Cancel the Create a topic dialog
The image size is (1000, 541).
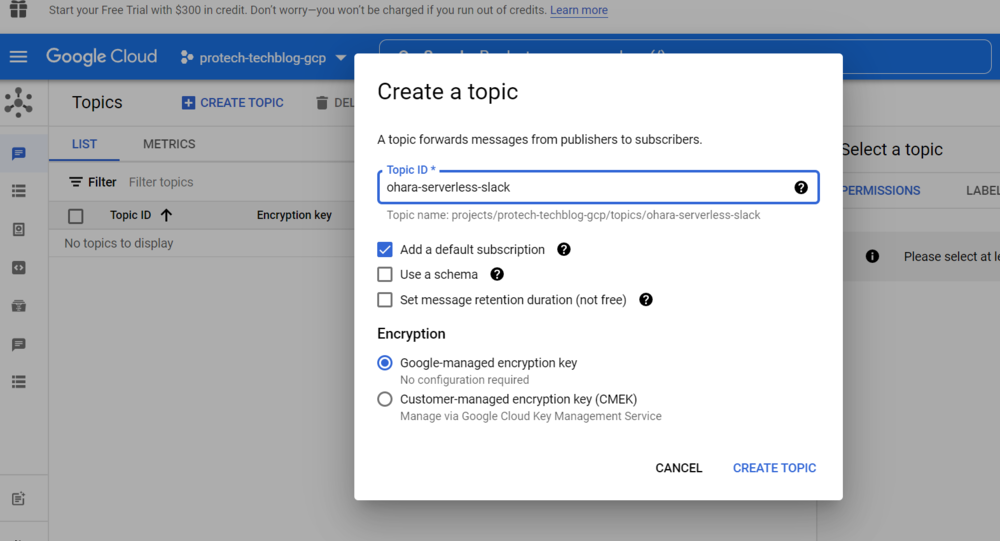pyautogui.click(x=678, y=468)
